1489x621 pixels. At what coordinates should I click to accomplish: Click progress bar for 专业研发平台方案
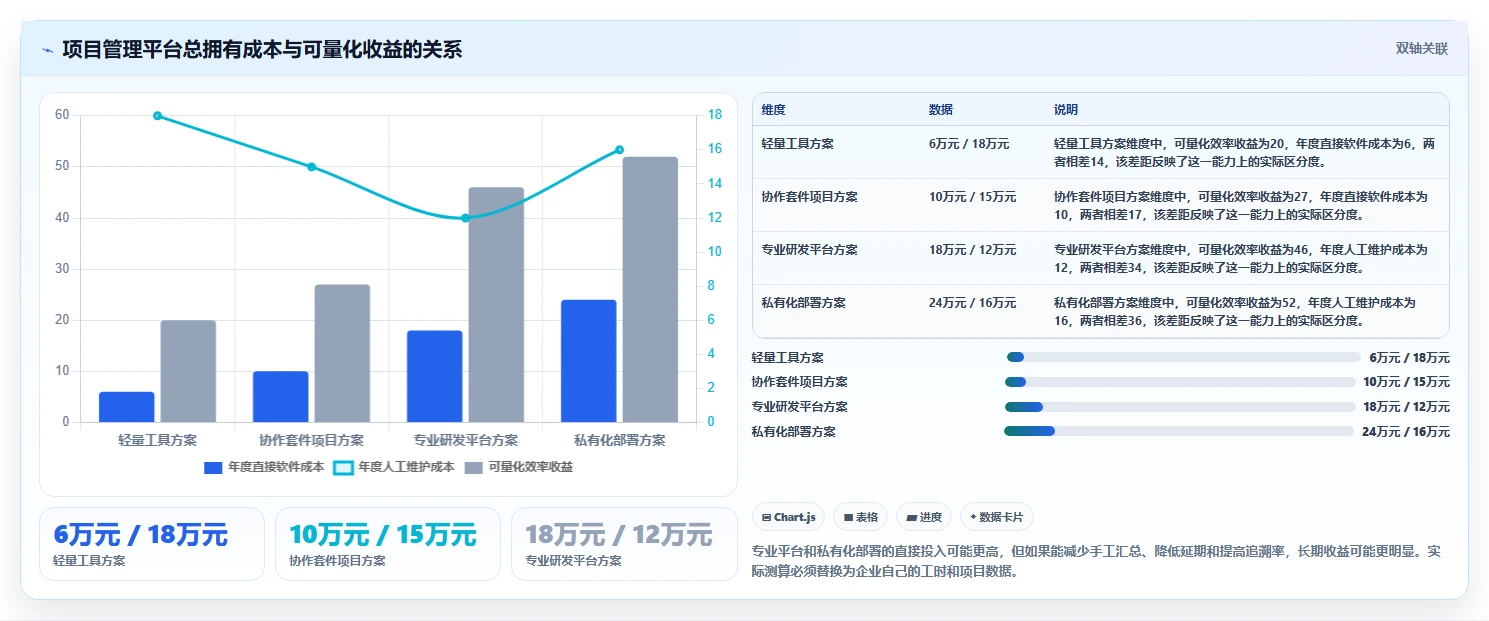pos(1181,407)
